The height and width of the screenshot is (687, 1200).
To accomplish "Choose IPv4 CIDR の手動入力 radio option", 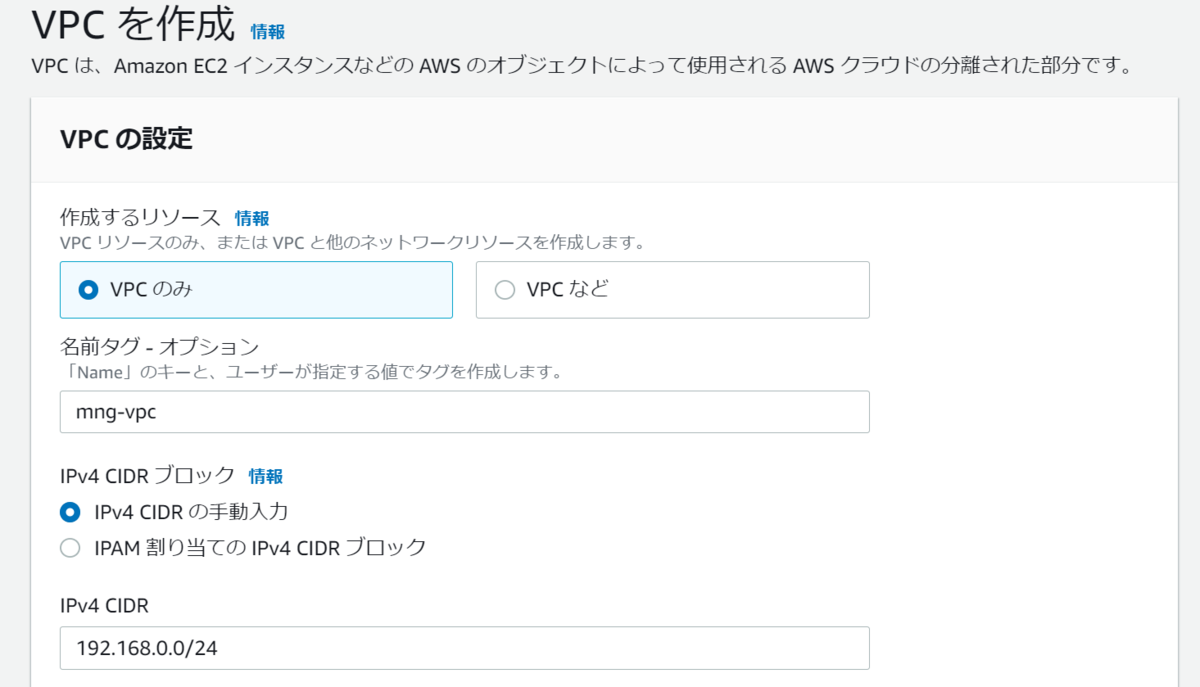I will point(70,512).
